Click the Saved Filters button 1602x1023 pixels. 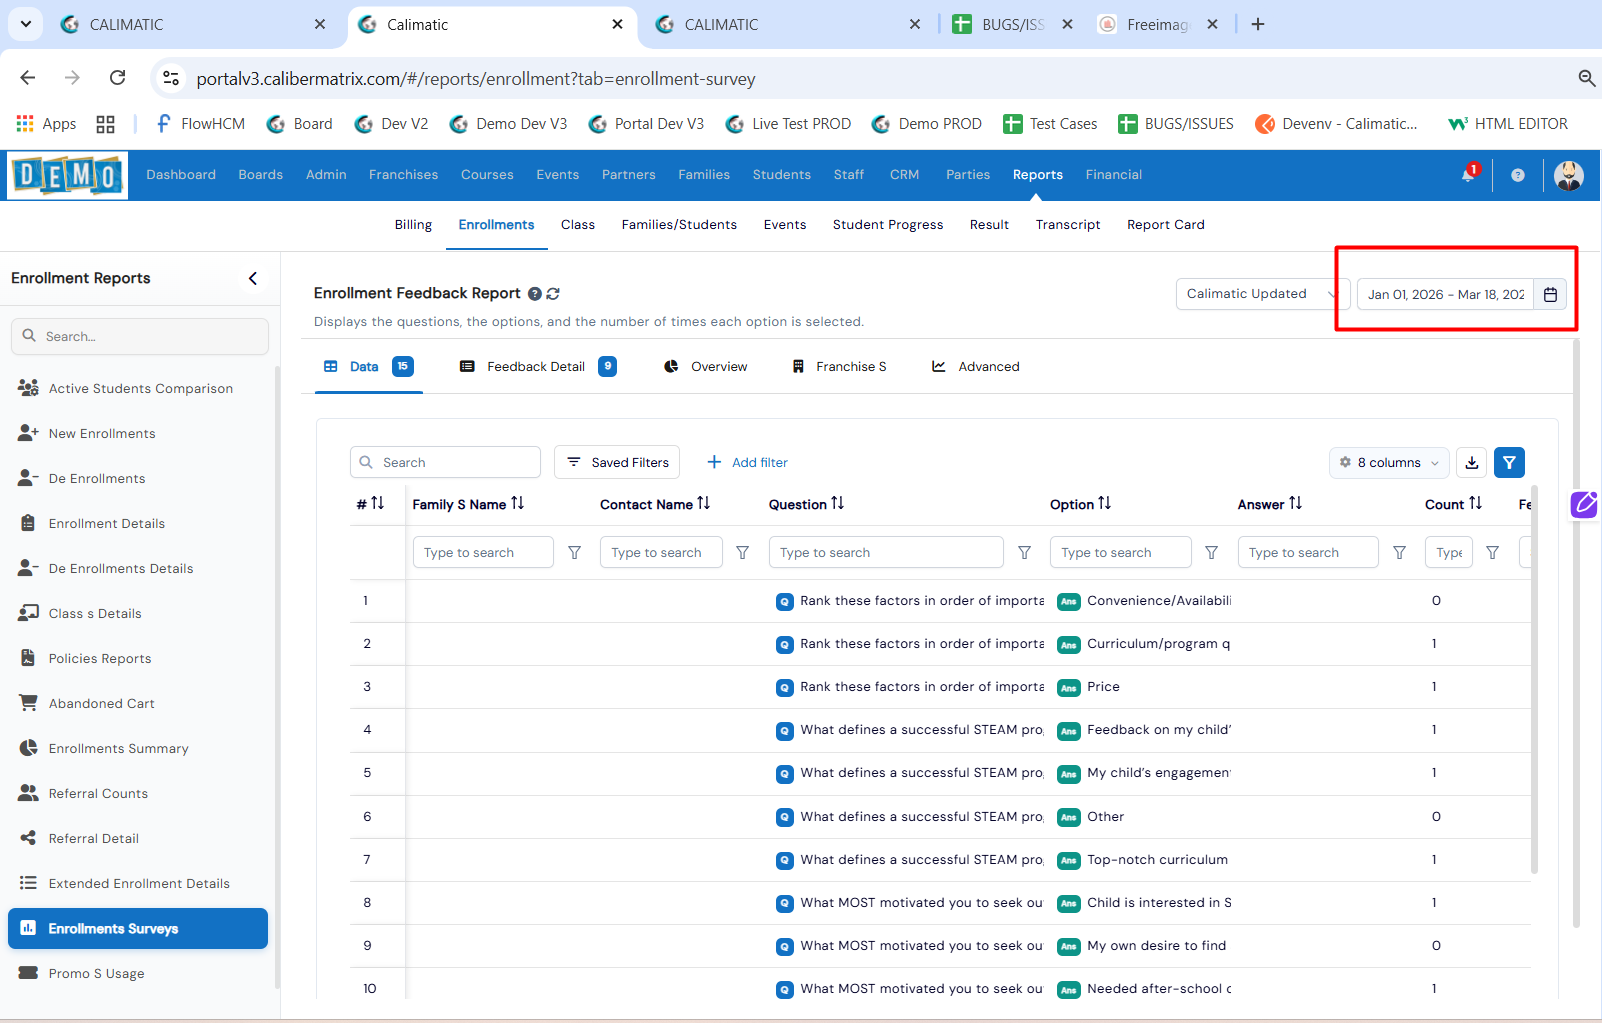coord(617,462)
